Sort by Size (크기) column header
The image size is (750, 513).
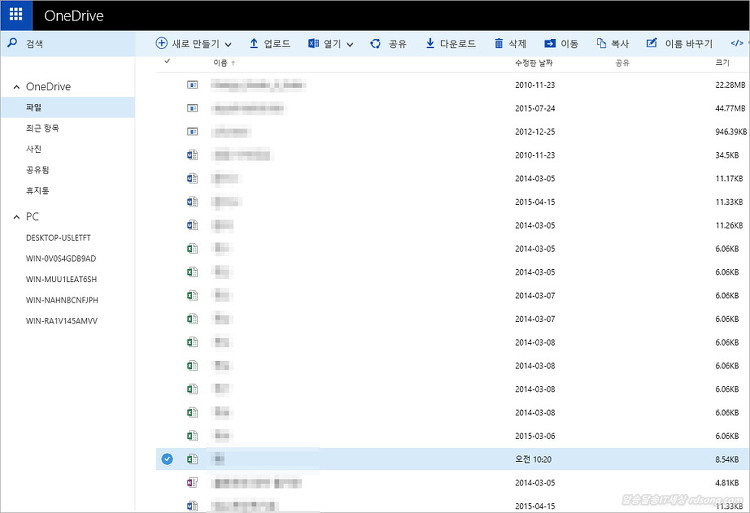[722, 63]
